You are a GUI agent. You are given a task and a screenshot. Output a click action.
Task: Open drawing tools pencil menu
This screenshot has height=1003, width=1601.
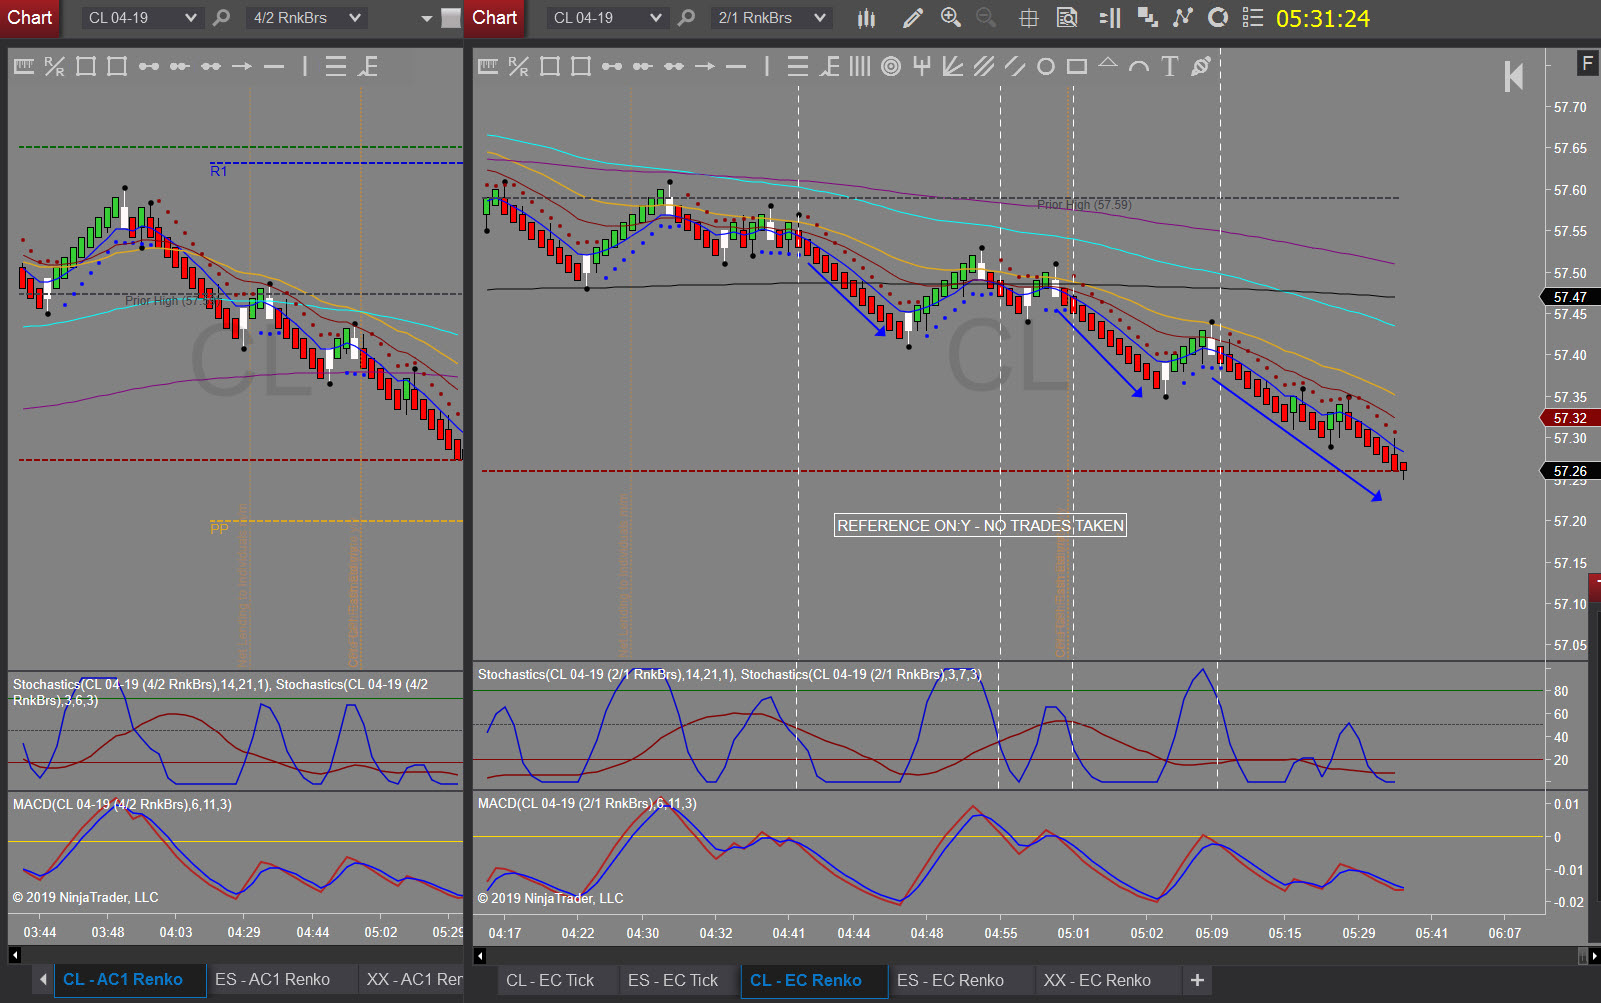[912, 18]
